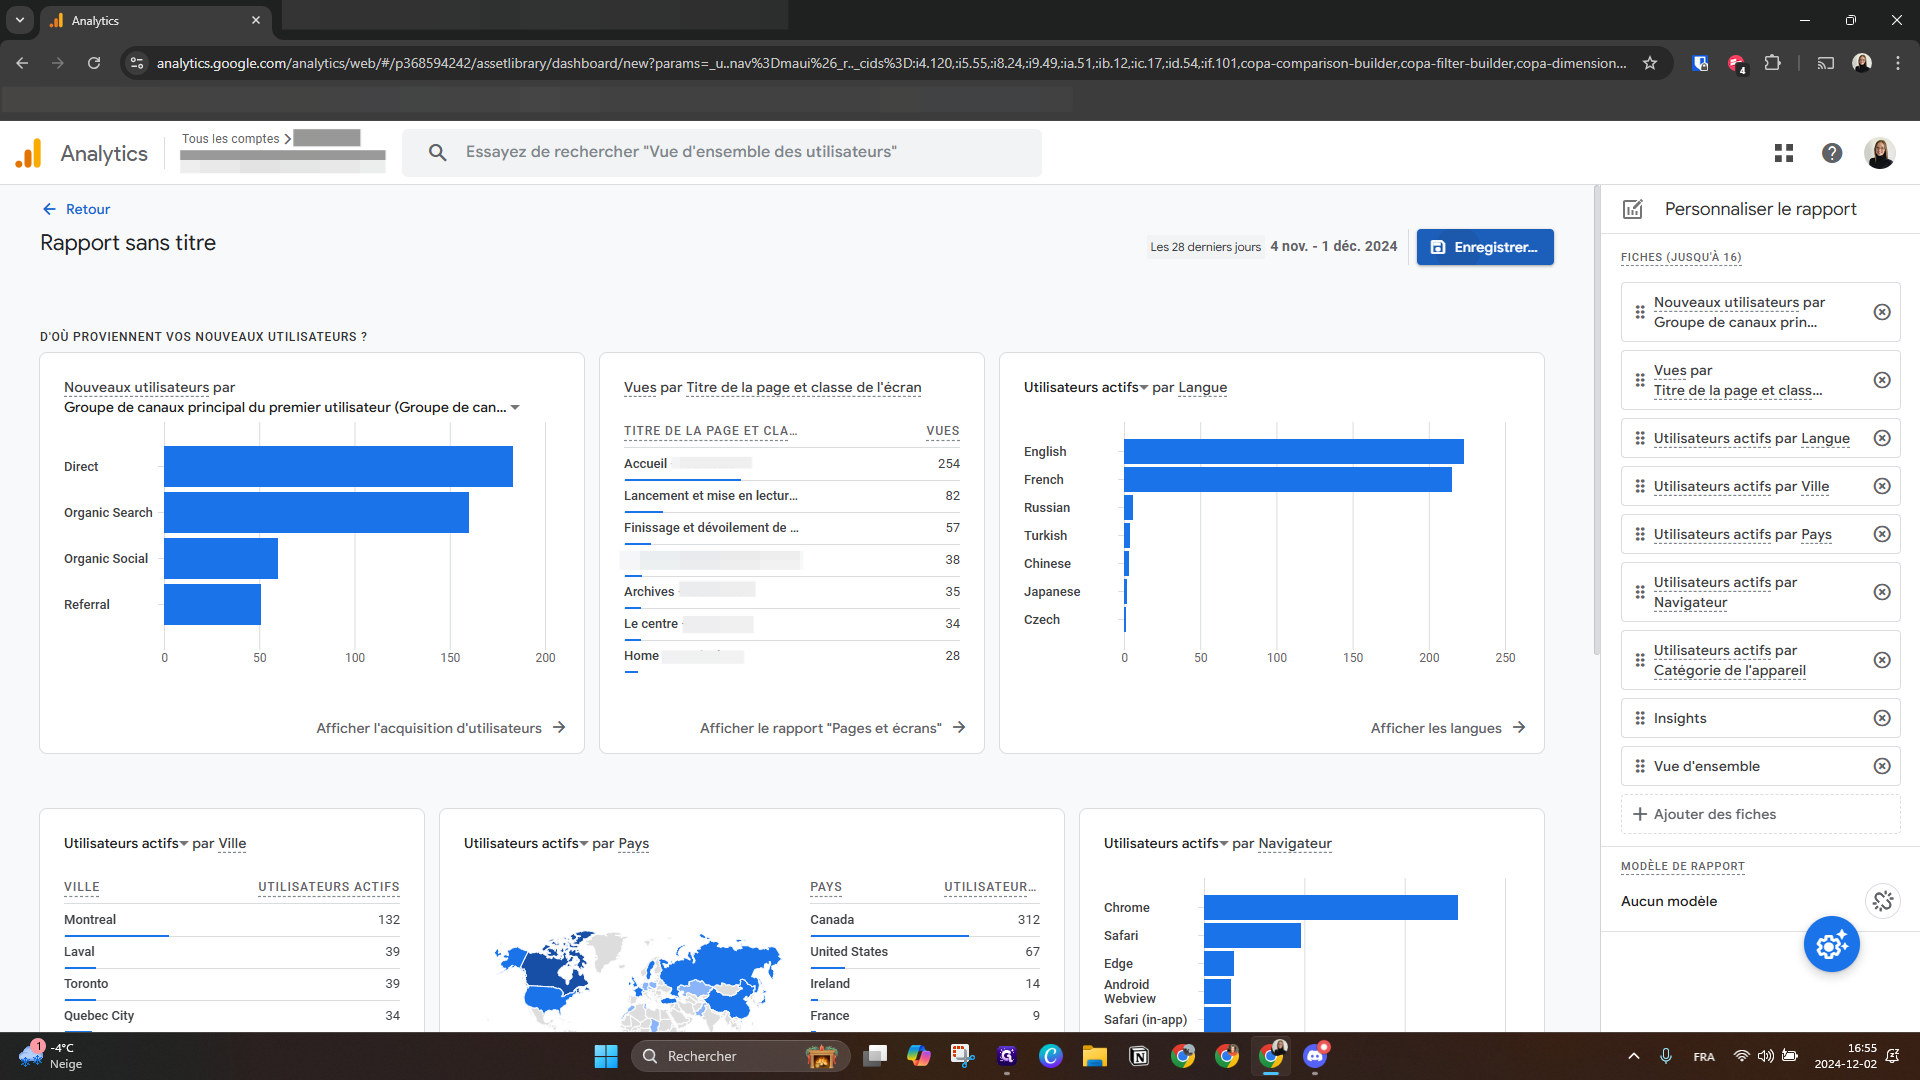Viewport: 1920px width, 1080px height.
Task: Remove the Vue d'ensemble card
Action: point(1882,766)
